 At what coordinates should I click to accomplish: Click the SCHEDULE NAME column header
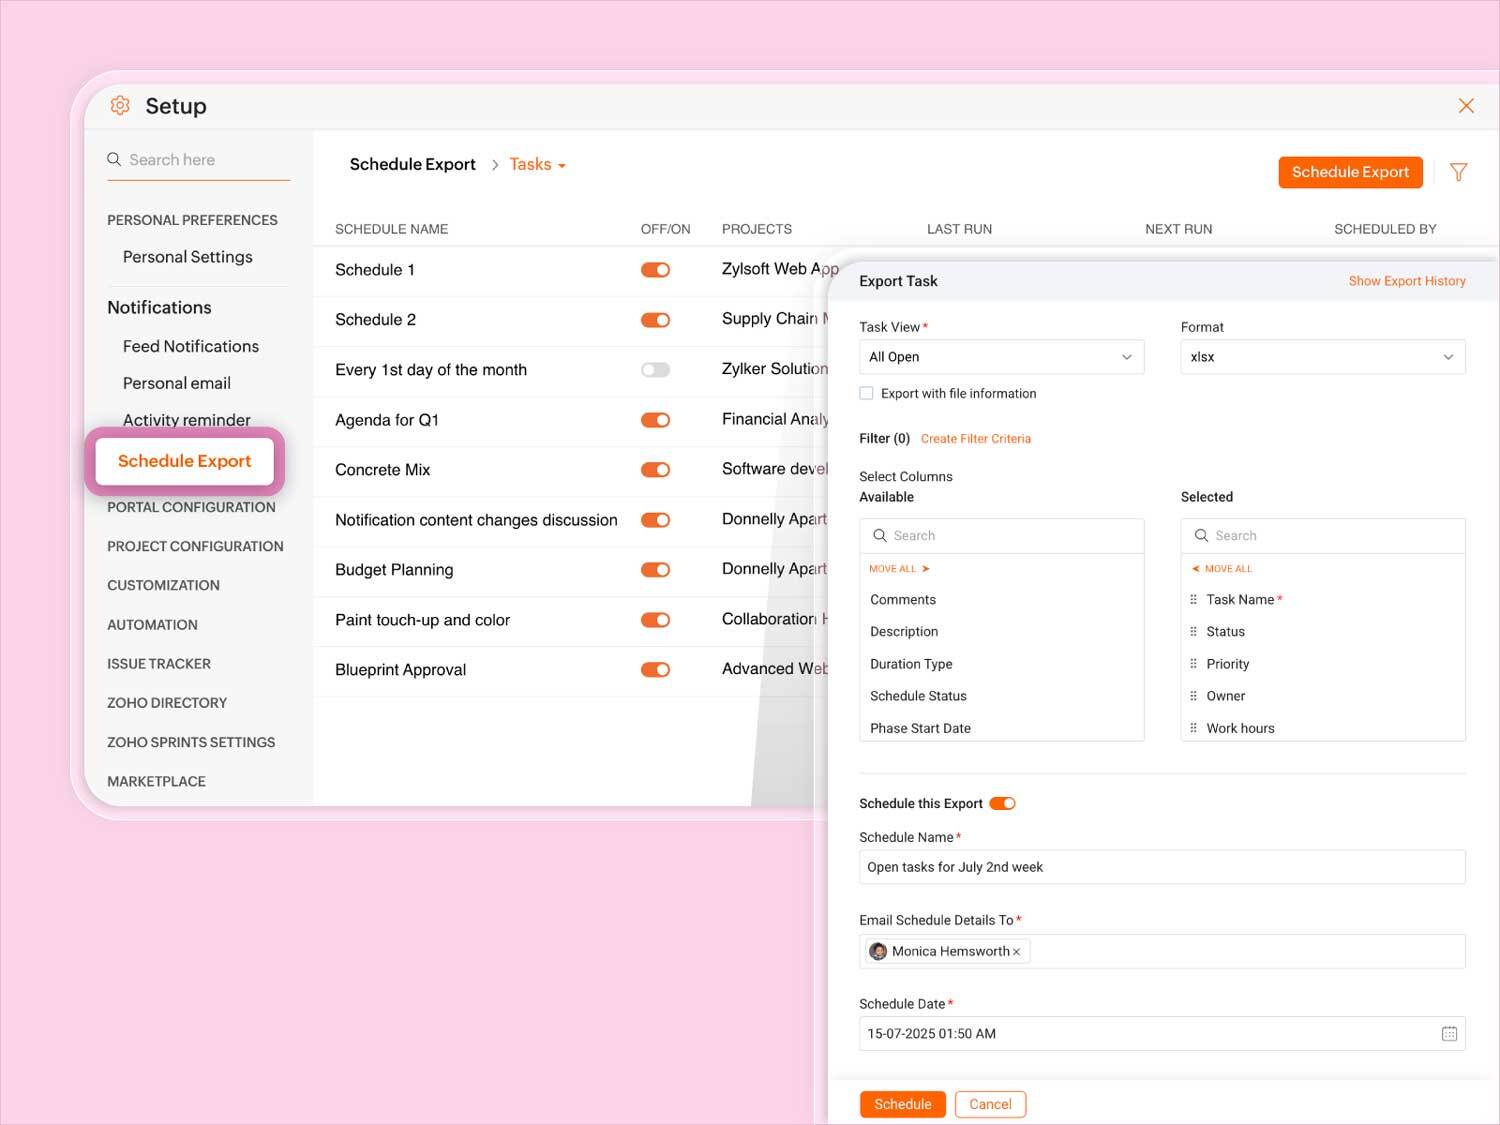coord(391,229)
